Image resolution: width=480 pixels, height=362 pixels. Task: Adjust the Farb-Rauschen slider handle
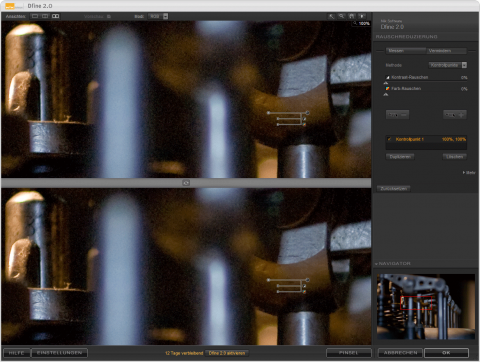(386, 95)
